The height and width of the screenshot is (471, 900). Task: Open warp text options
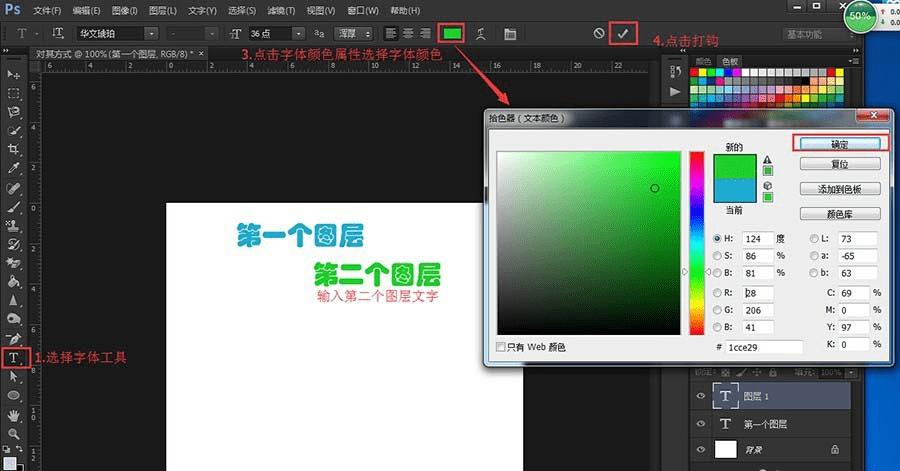481,34
